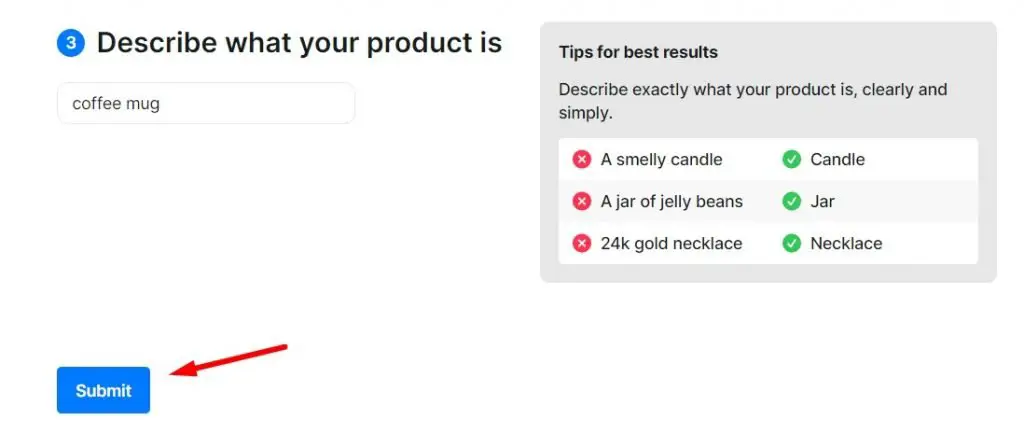Click the 'Jar' good example text
This screenshot has height=448, width=1024.
tap(822, 201)
